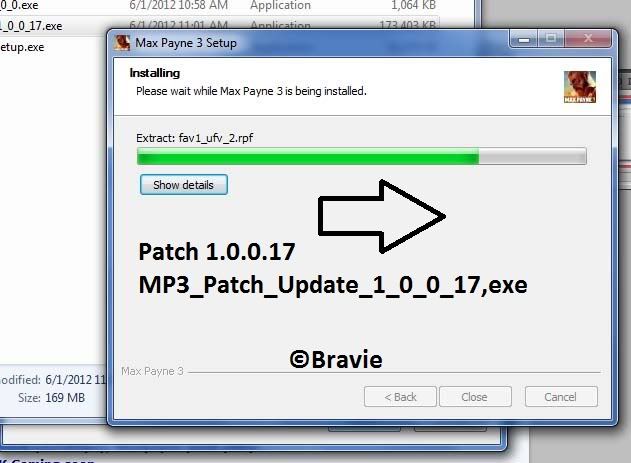
Task: Select the etup.exe file in the list
Action: coord(22,47)
